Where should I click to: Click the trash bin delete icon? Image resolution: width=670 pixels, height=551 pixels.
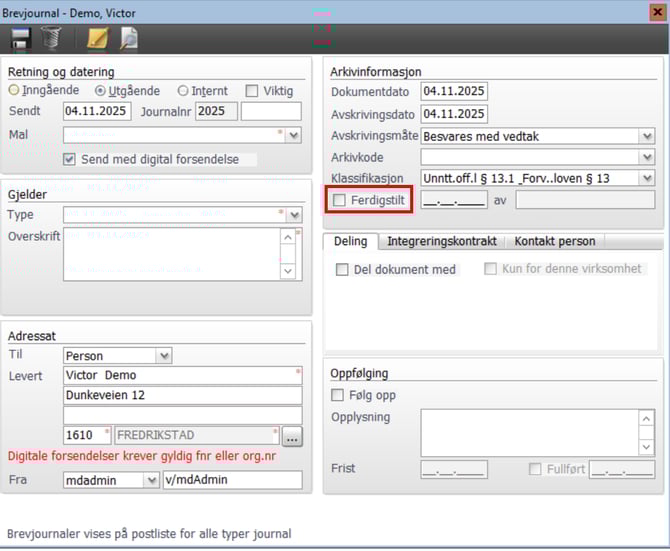pos(51,39)
